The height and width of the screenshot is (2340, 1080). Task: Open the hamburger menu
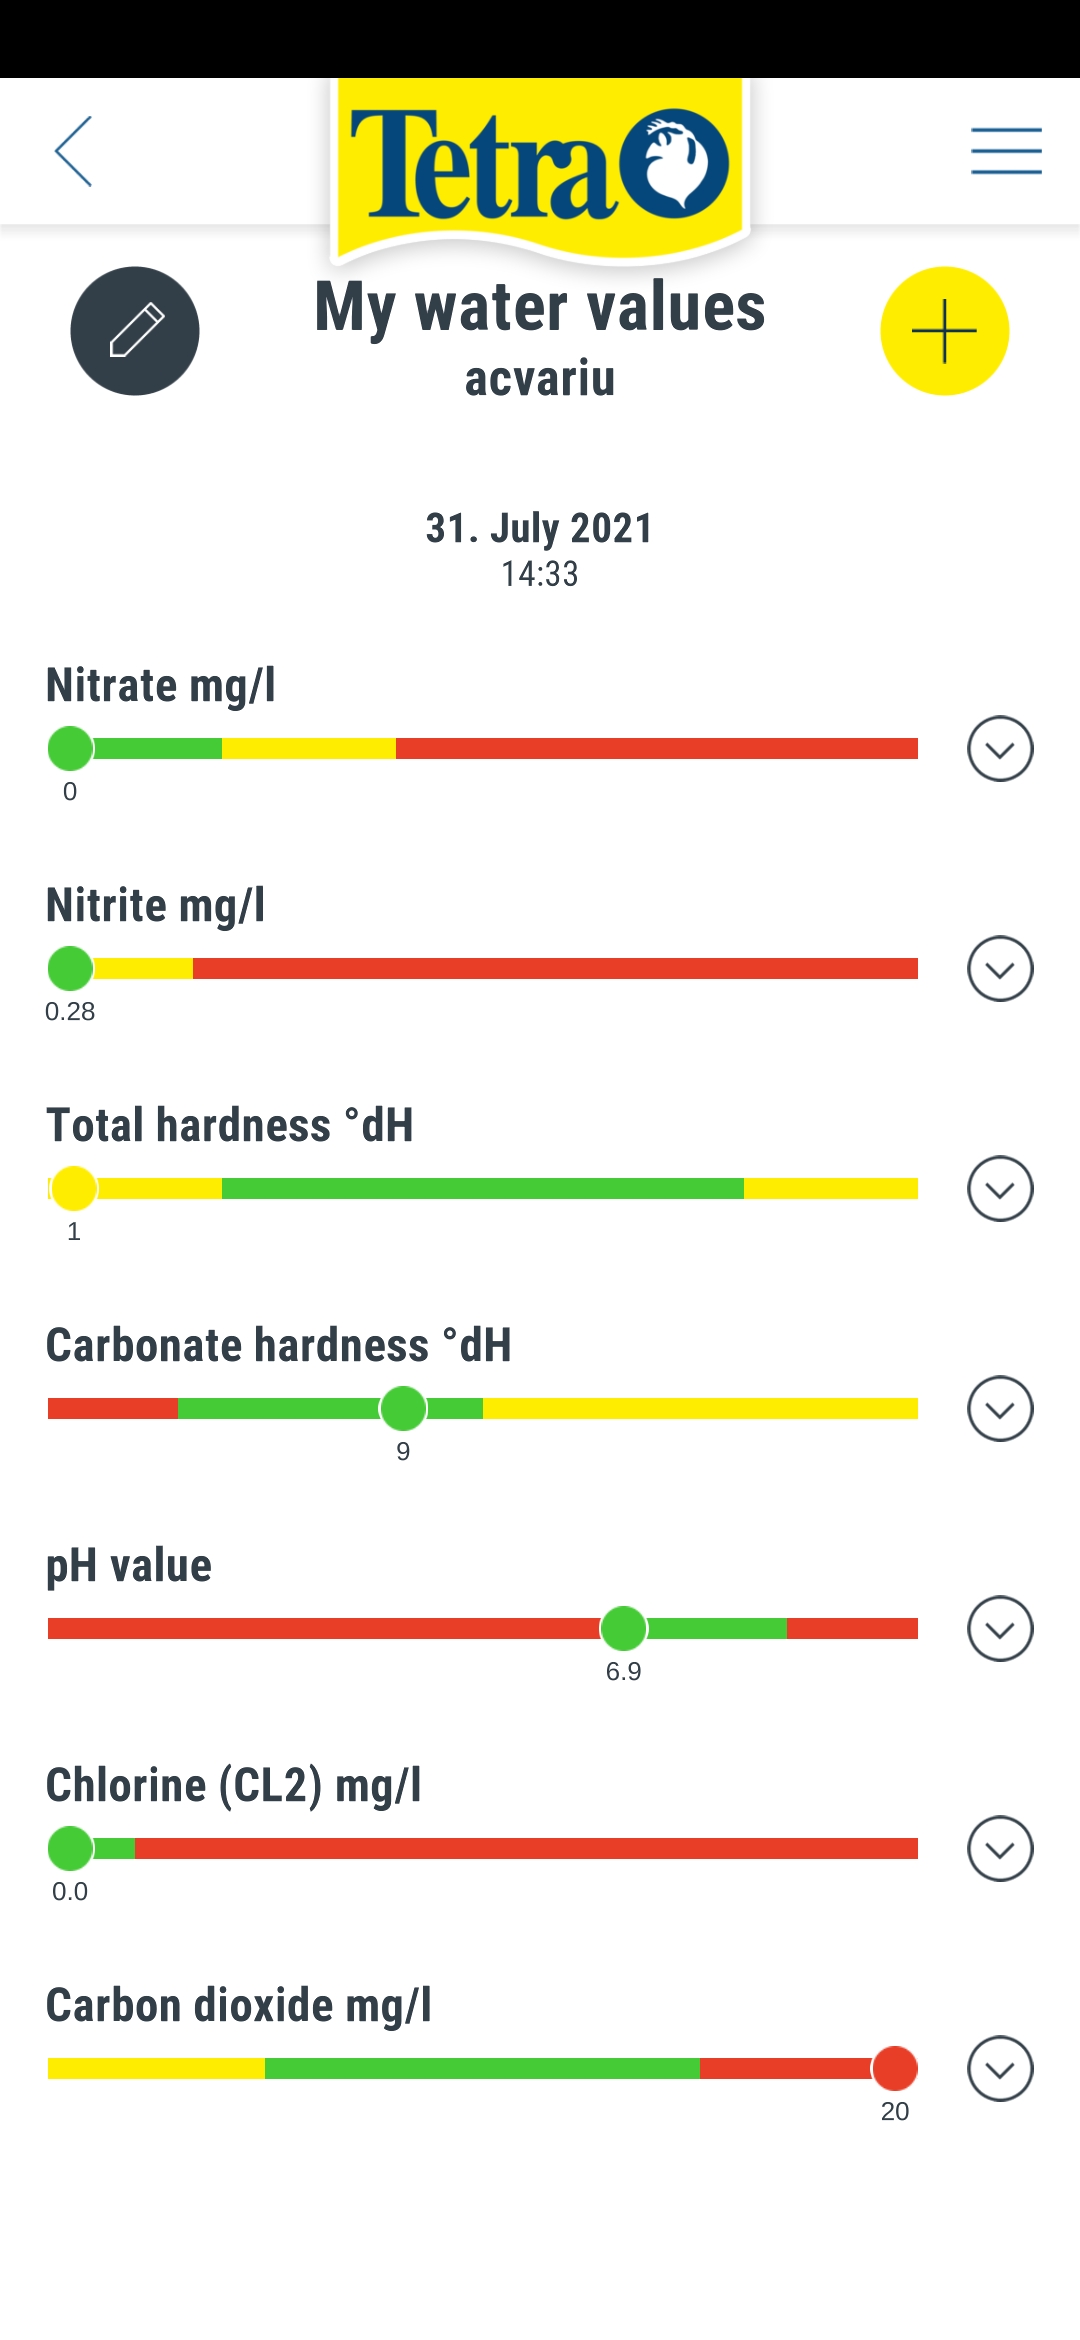point(1006,151)
